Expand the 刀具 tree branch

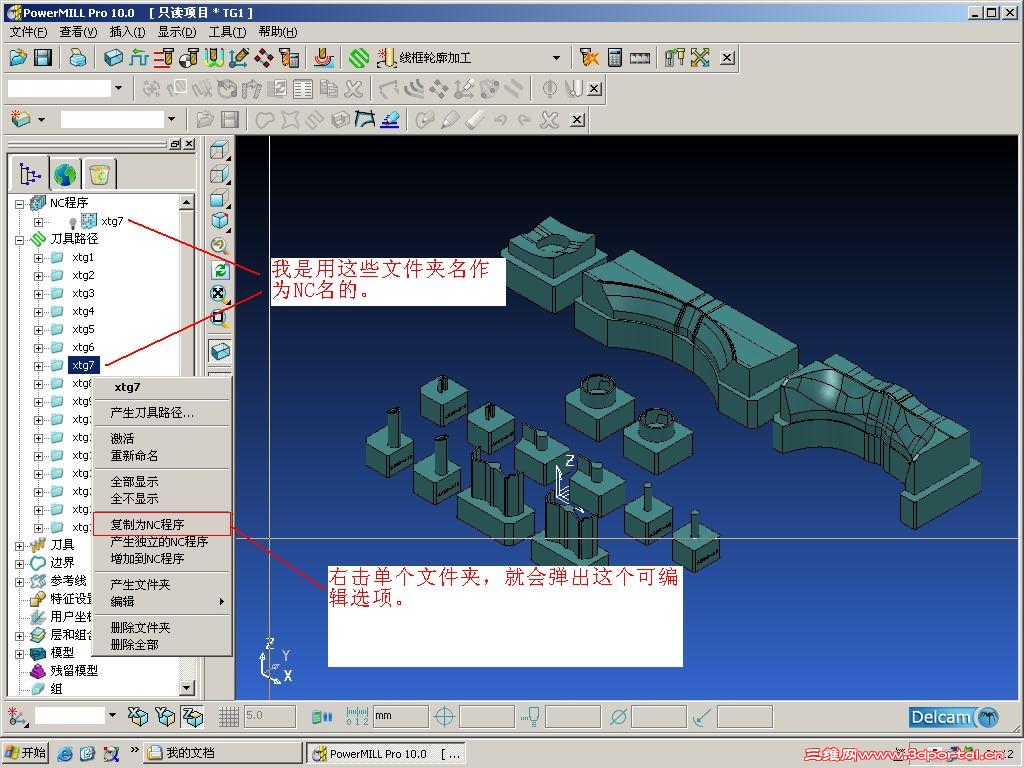(20, 546)
